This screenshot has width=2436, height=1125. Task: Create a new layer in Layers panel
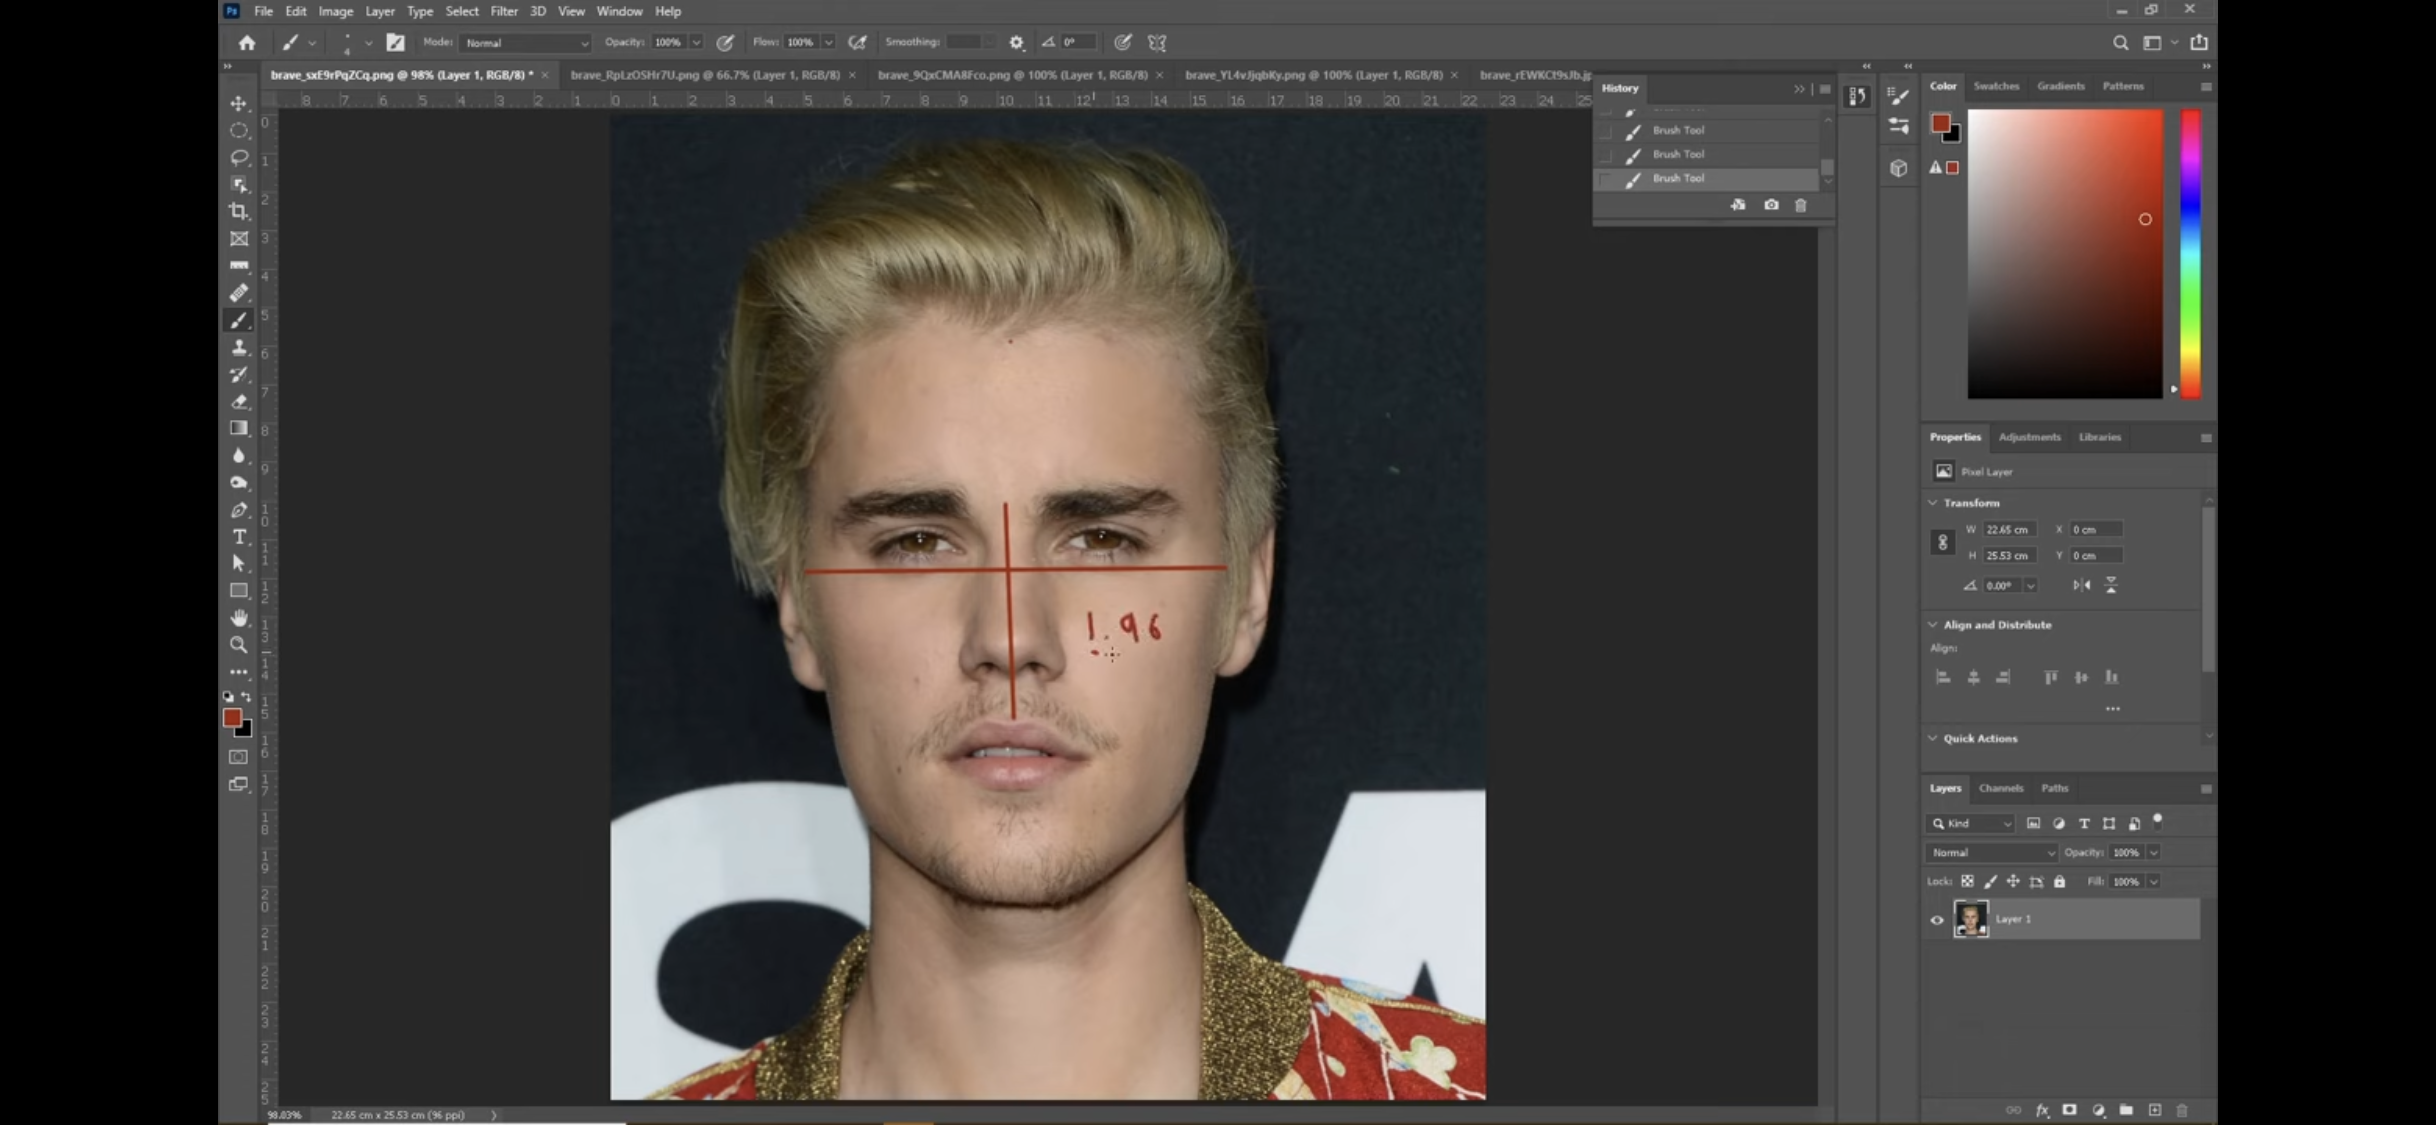click(2155, 1110)
